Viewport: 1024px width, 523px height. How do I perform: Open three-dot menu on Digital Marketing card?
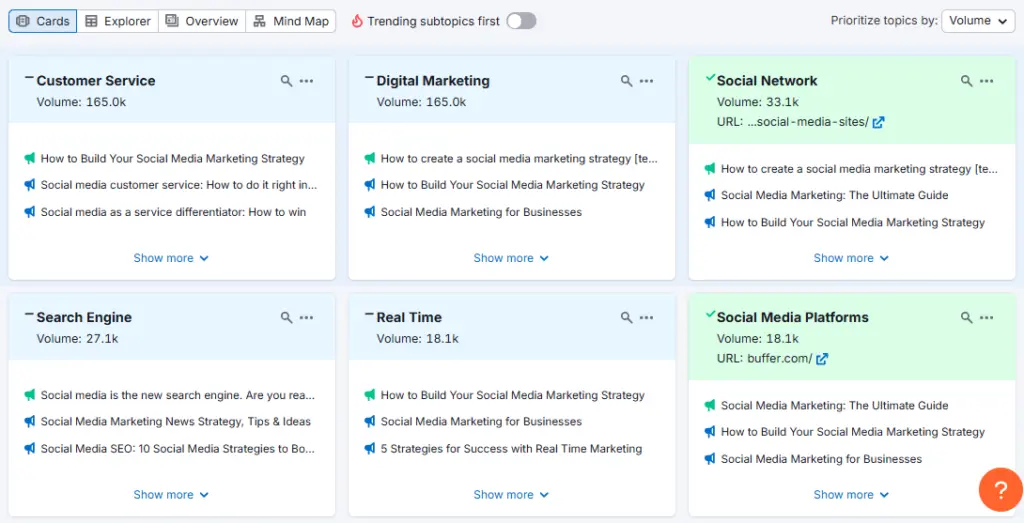tap(647, 81)
